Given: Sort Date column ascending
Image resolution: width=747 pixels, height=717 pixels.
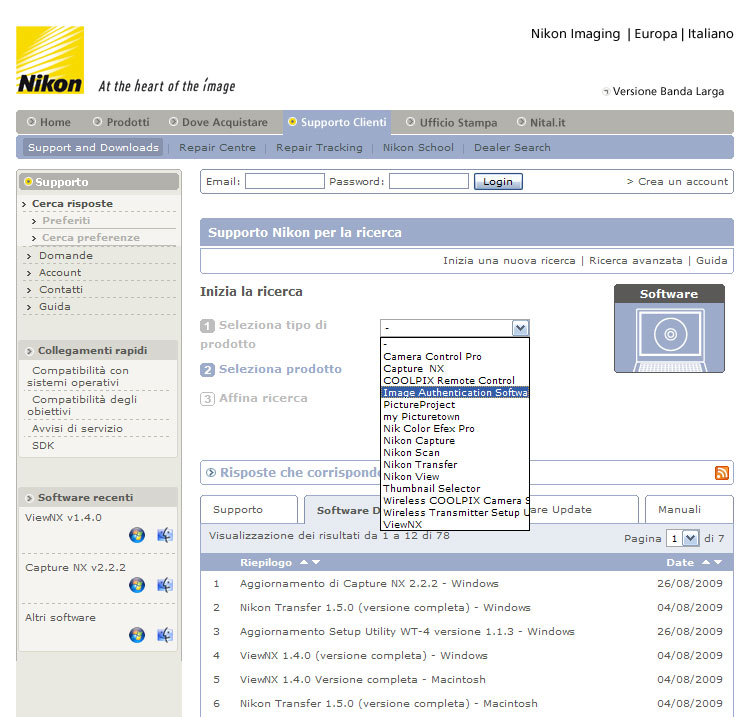Looking at the screenshot, I should point(707,563).
